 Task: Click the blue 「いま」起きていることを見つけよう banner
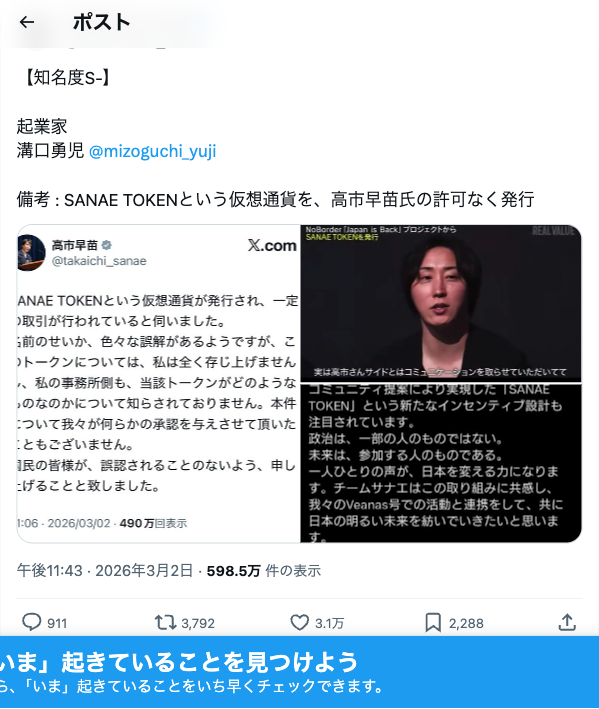coord(299,672)
